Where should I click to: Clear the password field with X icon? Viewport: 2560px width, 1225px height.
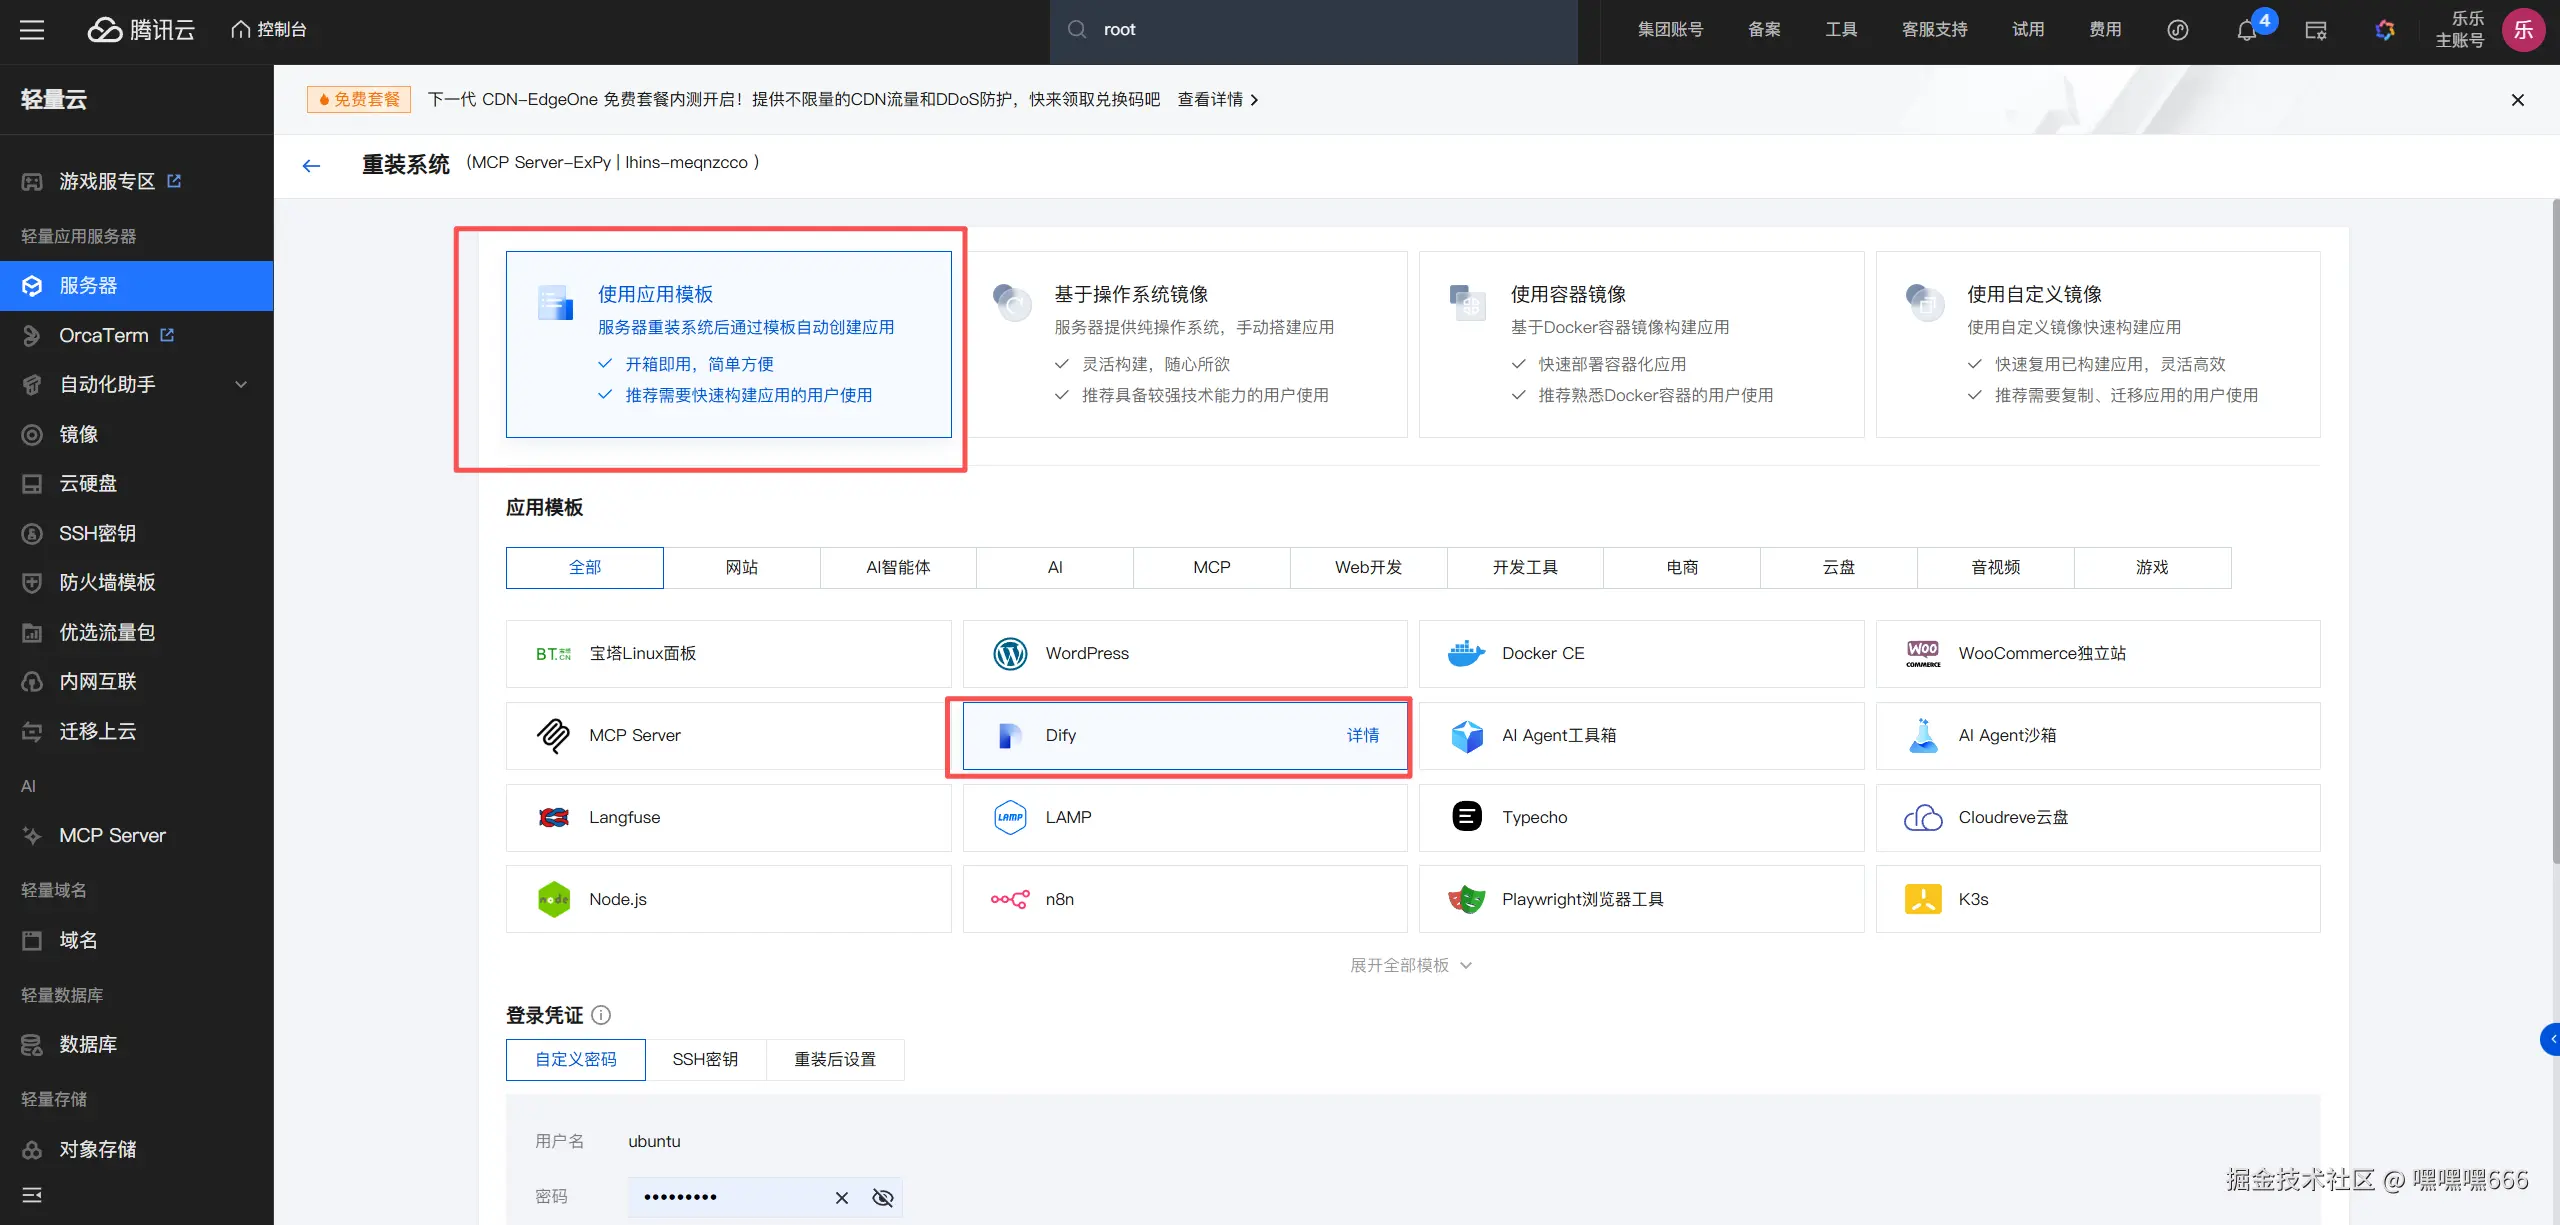click(842, 1198)
